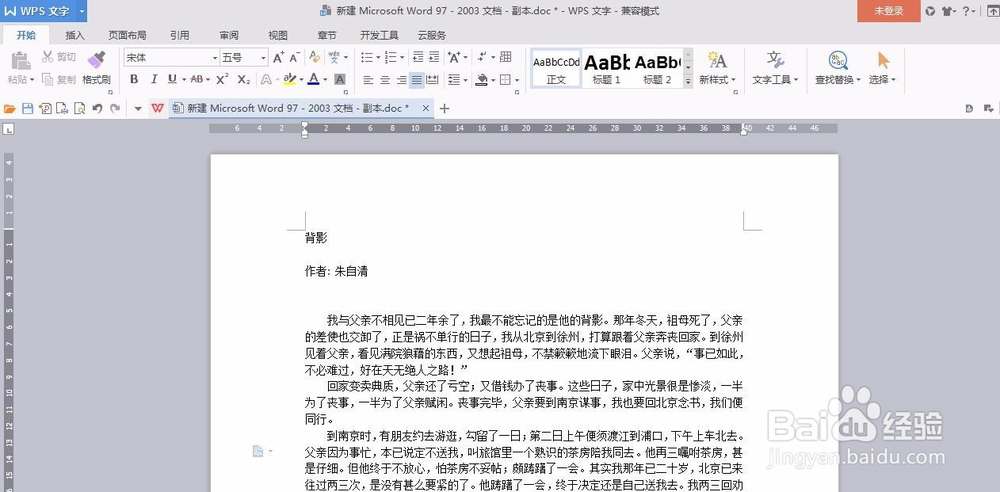Click the Cut (剪切) scissors icon
Image resolution: width=1000 pixels, height=492 pixels.
coord(48,57)
